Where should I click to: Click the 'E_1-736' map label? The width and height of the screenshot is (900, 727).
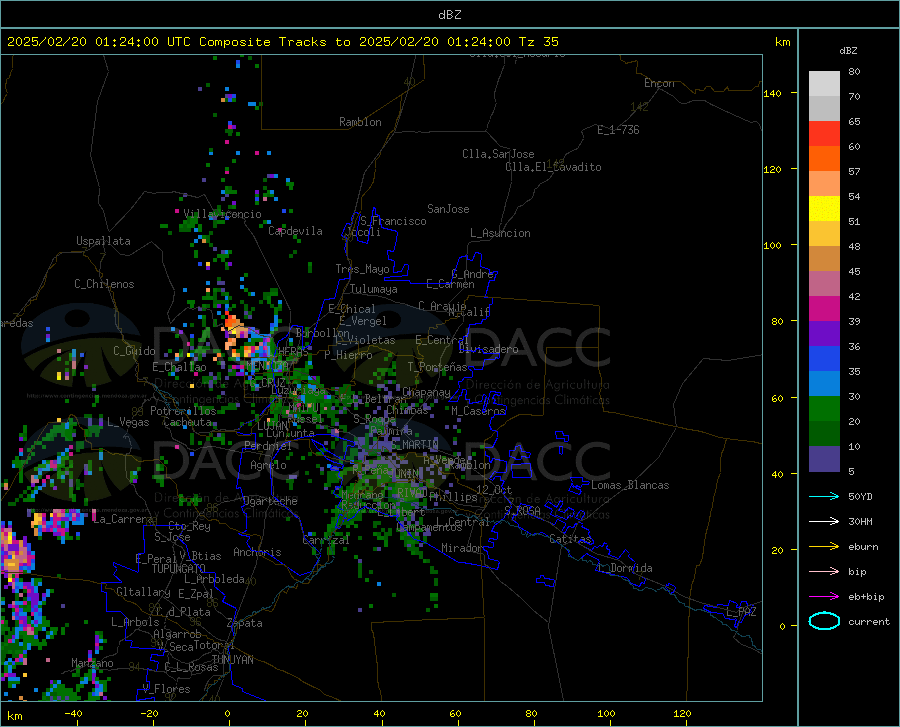click(618, 130)
